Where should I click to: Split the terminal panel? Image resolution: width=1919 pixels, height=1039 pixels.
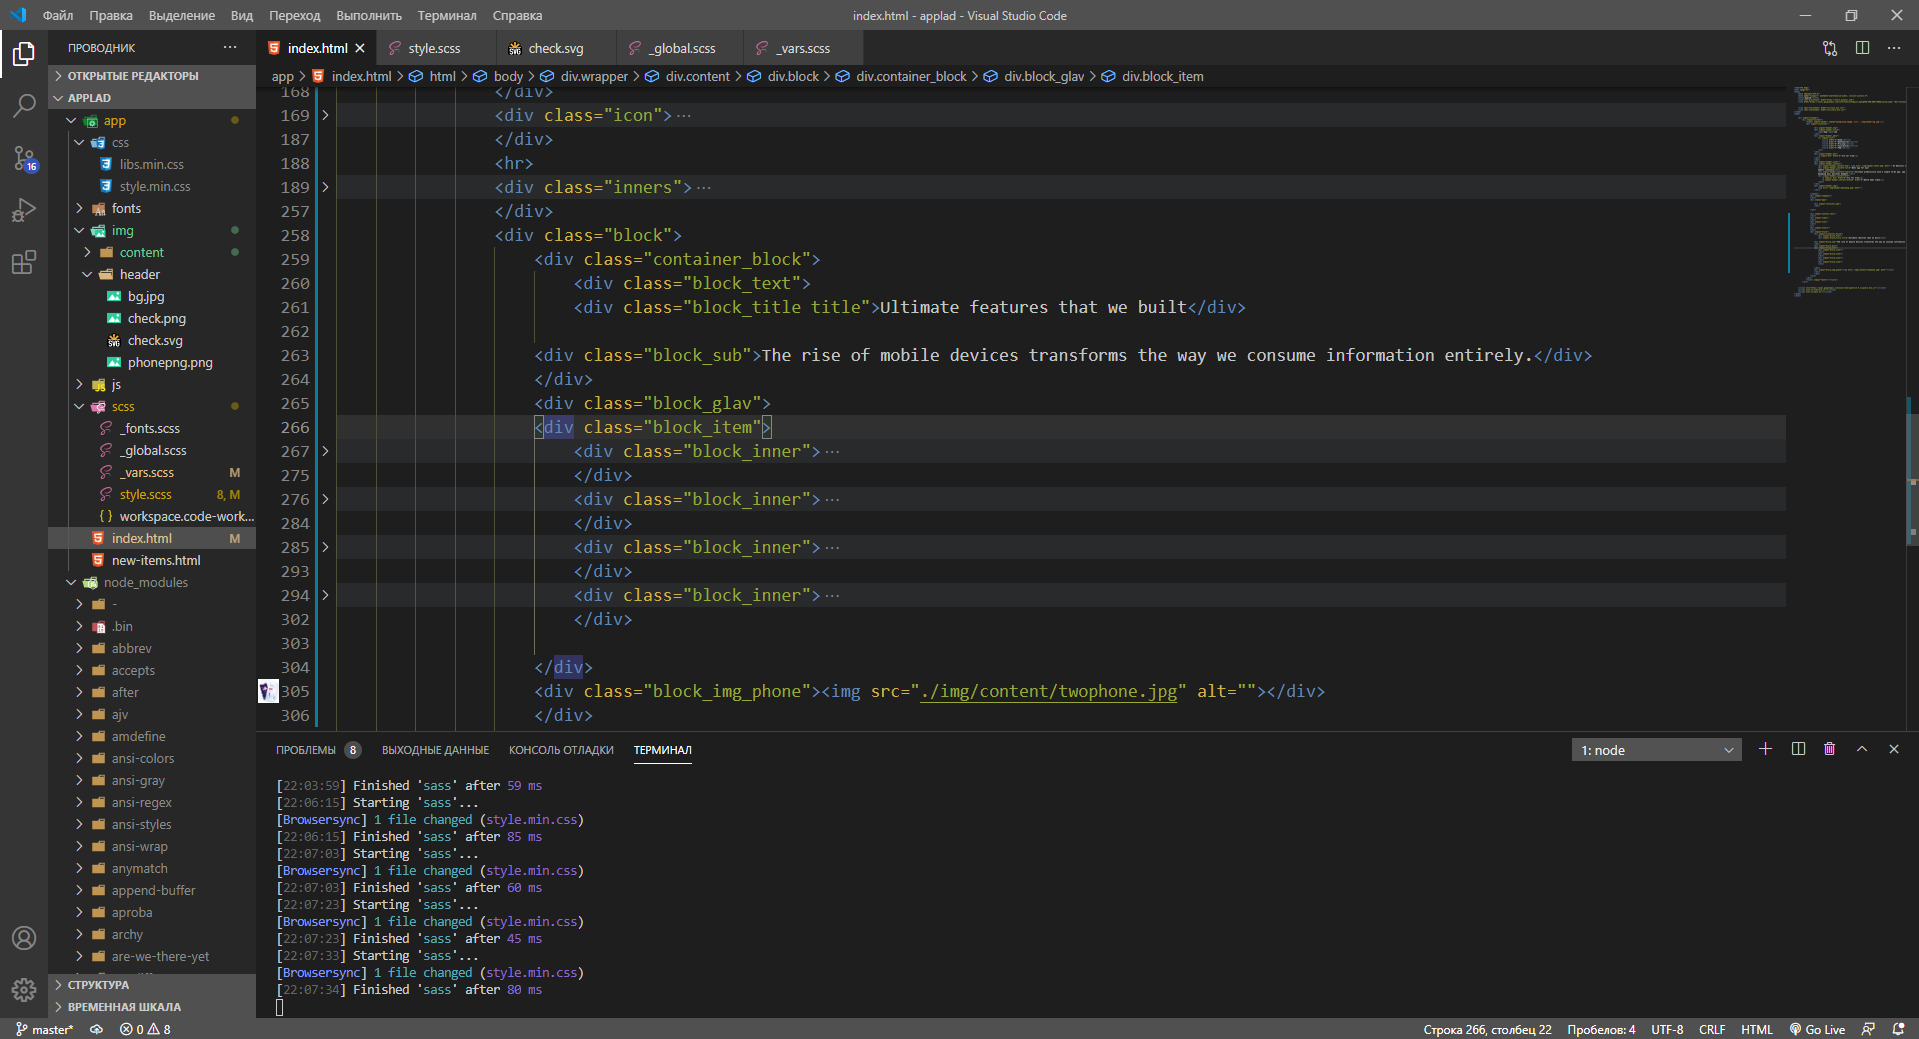1798,749
